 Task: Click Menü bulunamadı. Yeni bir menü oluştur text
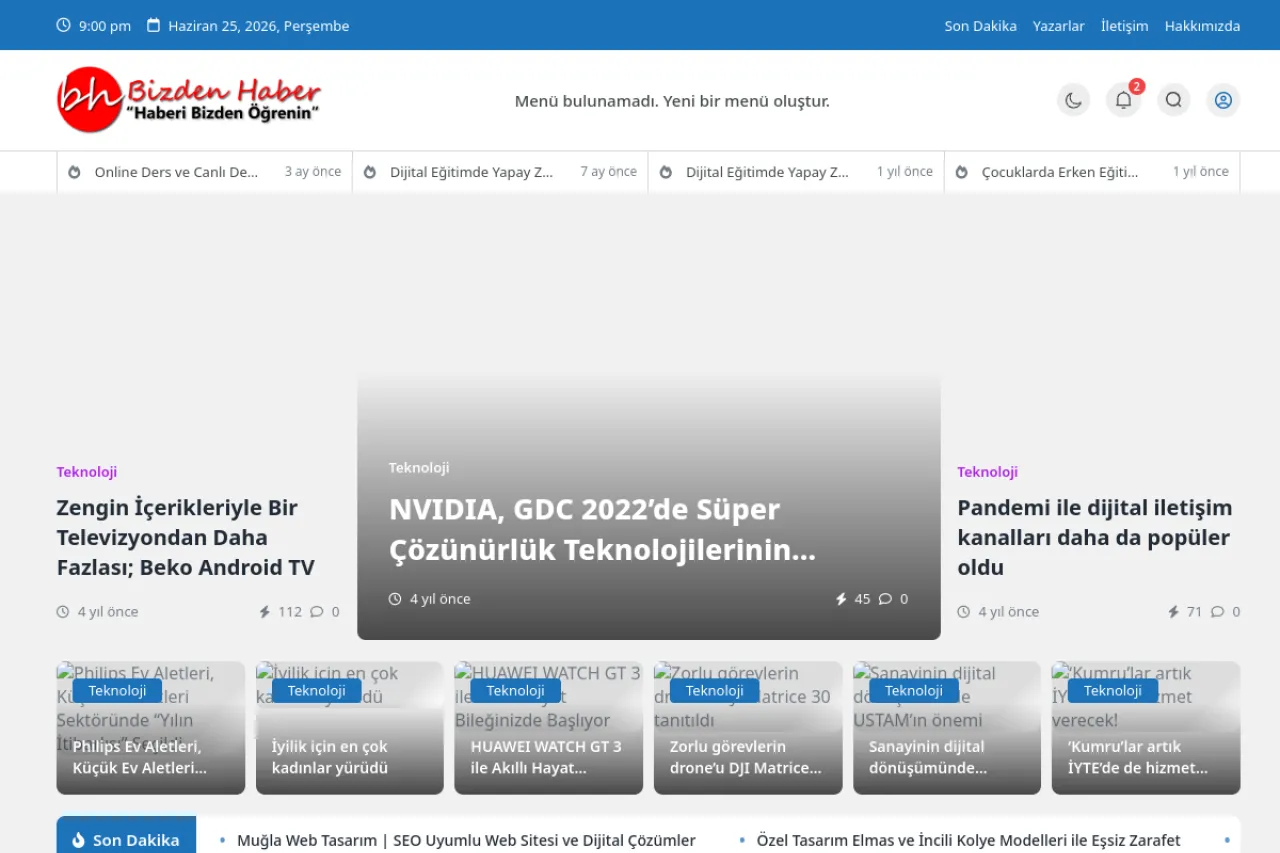pyautogui.click(x=672, y=101)
